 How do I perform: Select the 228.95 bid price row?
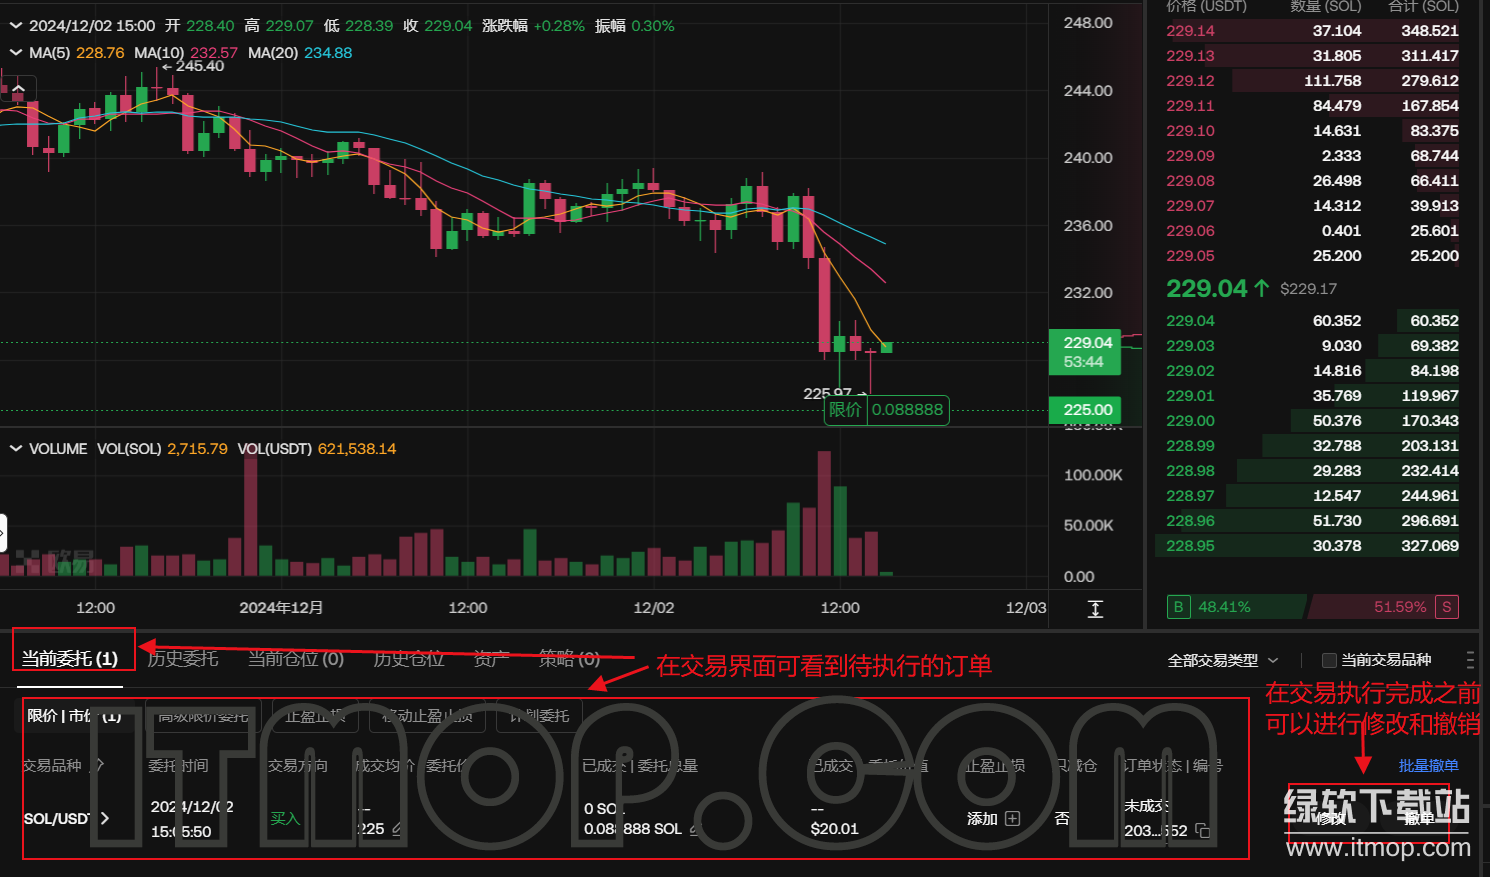[1312, 546]
